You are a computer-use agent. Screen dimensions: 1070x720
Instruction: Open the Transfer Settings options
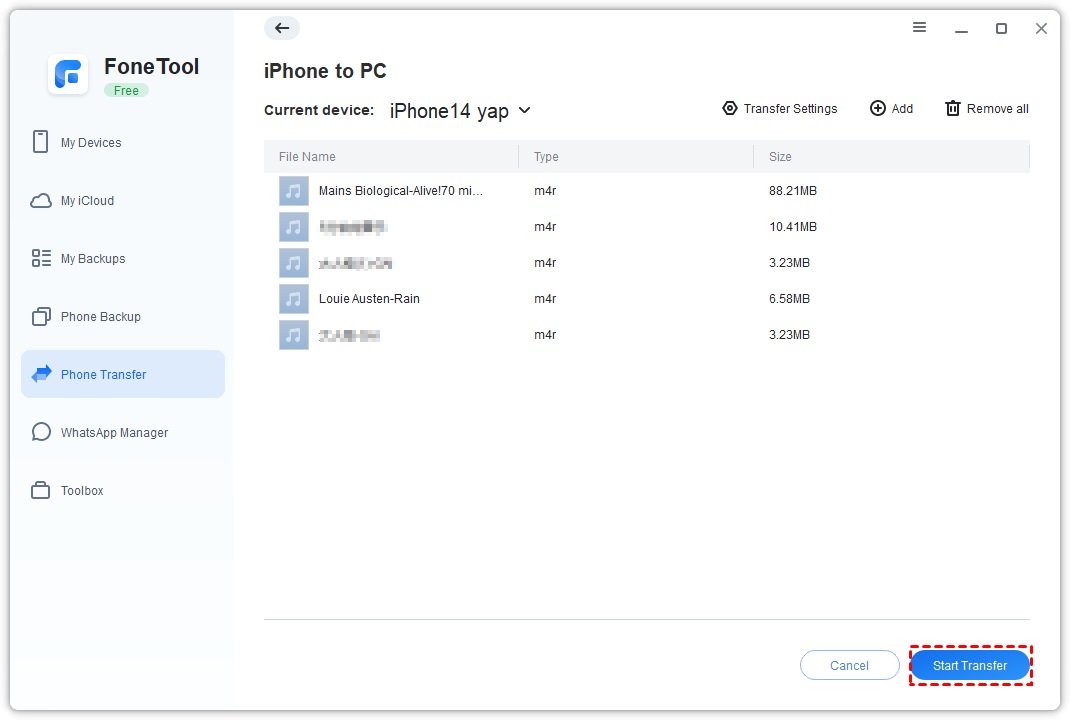tap(779, 108)
